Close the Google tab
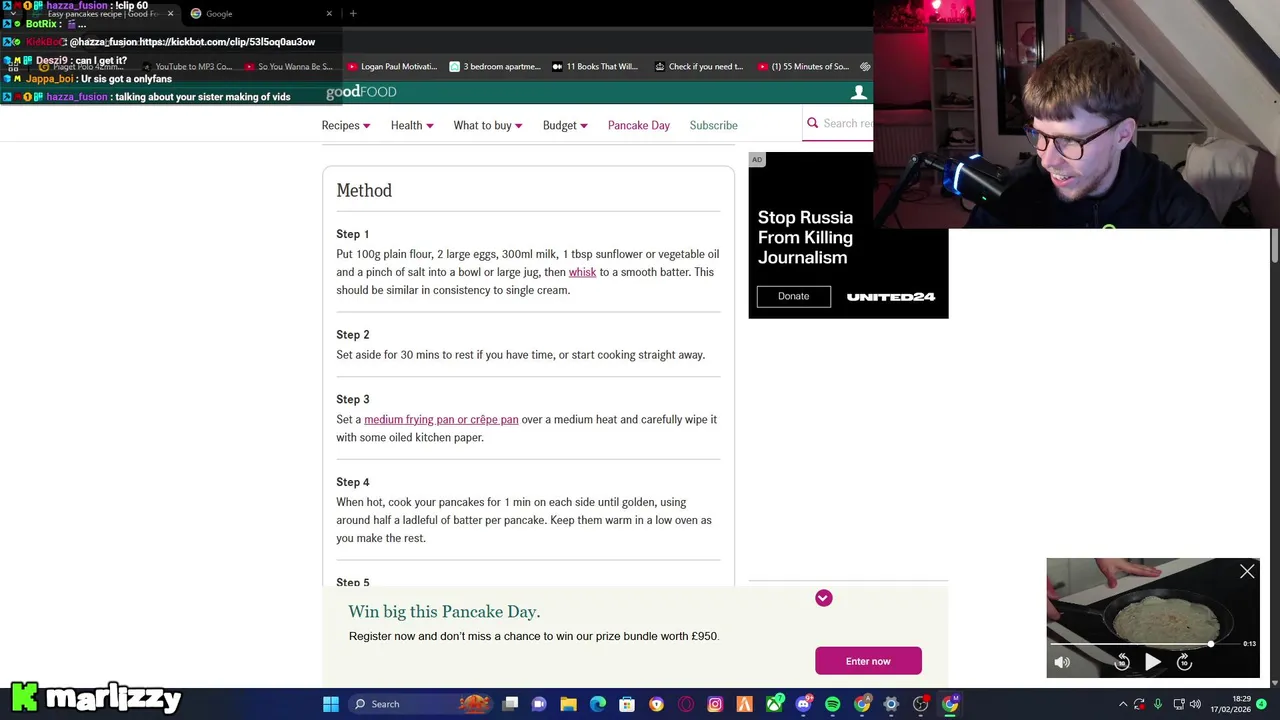The width and height of the screenshot is (1280, 720). pos(329,14)
